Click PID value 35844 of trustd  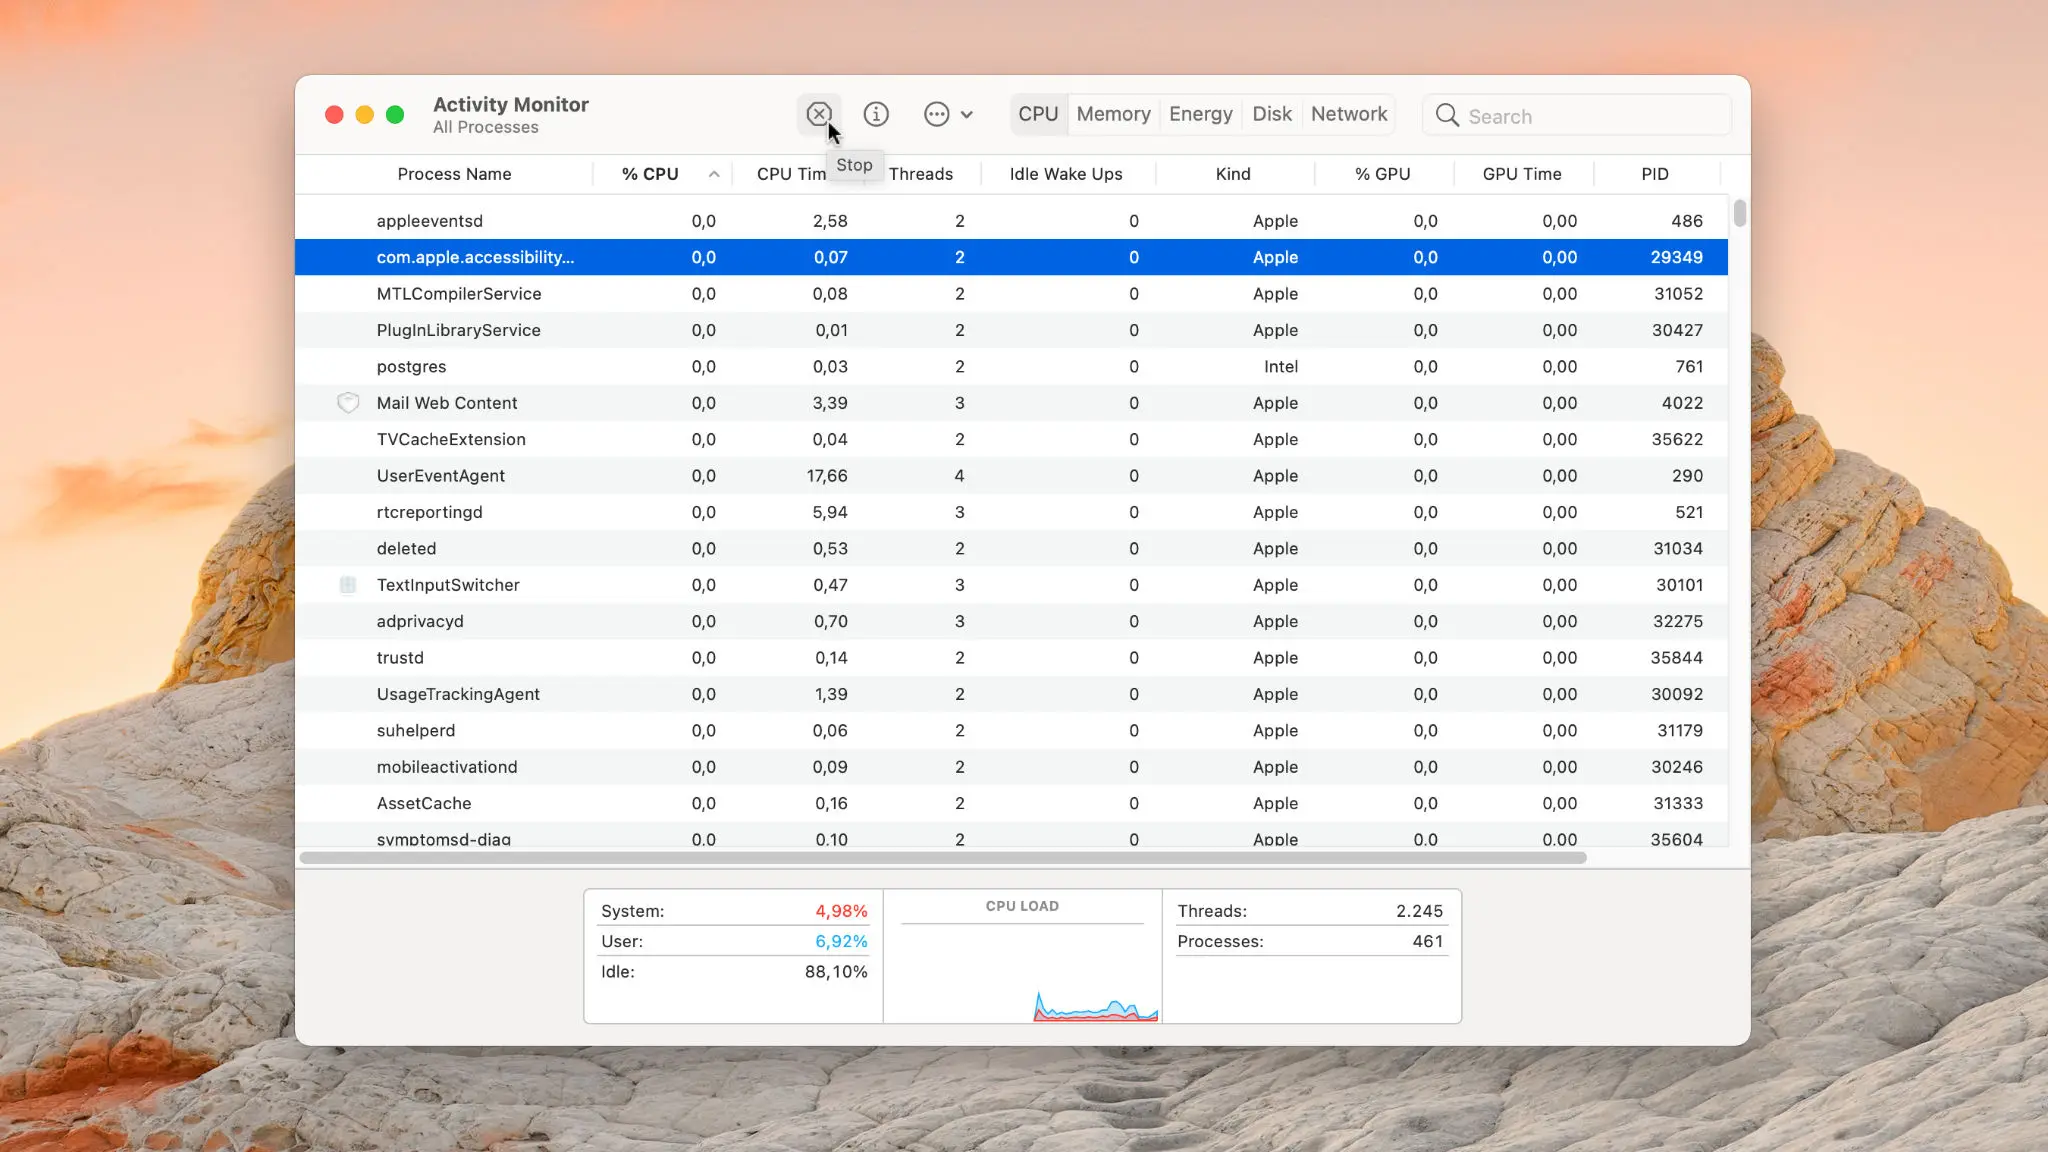coord(1676,658)
